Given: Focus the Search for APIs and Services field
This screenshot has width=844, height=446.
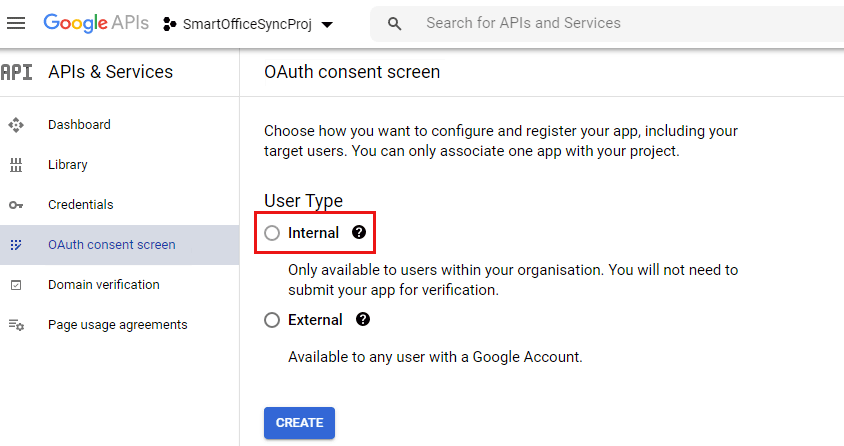Looking at the screenshot, I should pyautogui.click(x=607, y=24).
